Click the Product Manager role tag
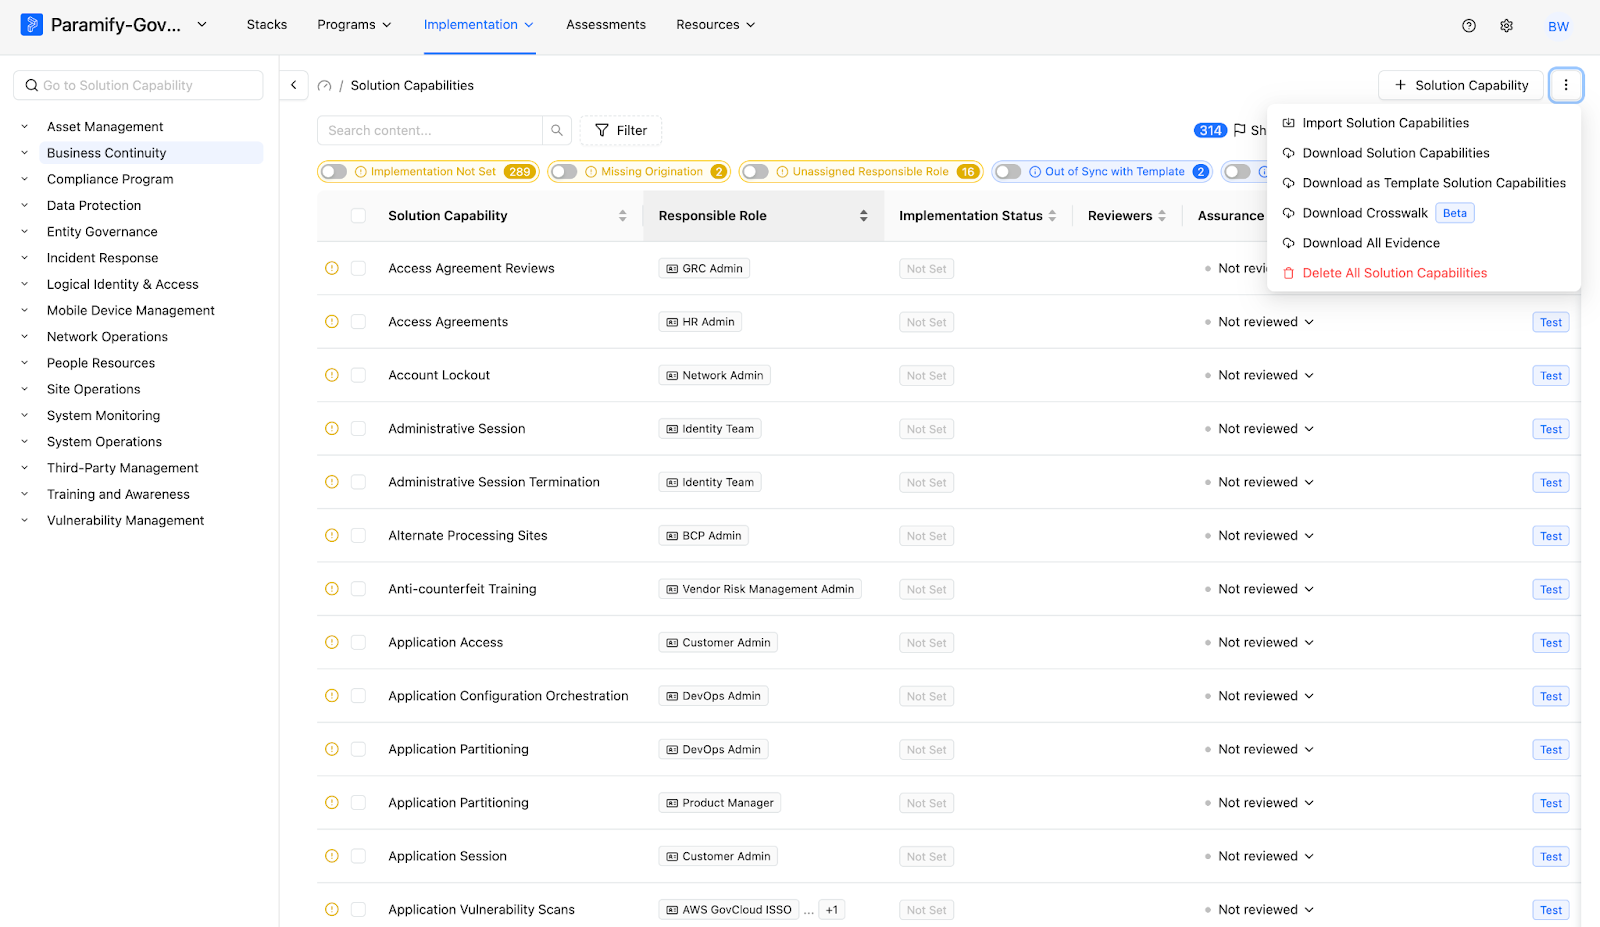This screenshot has width=1600, height=927. [x=720, y=802]
